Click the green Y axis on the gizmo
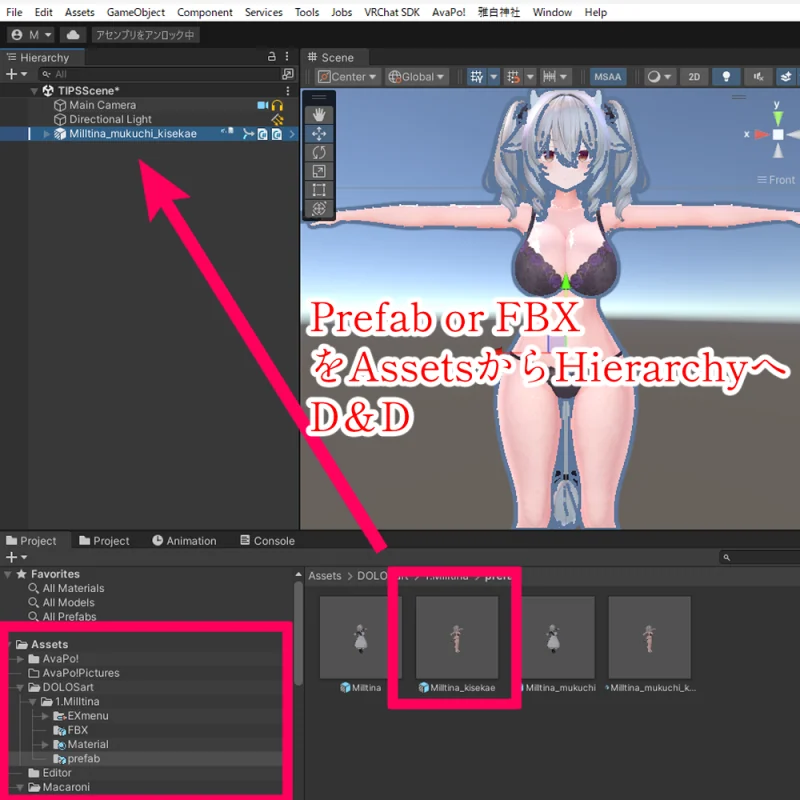This screenshot has width=800, height=800. point(778,117)
